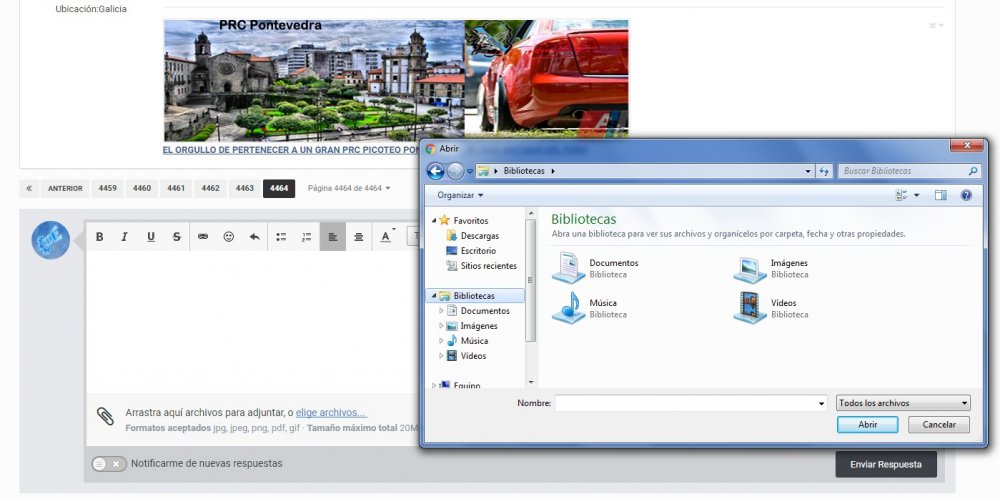
Task: Open the Vídeos library icon
Action: [x=749, y=308]
